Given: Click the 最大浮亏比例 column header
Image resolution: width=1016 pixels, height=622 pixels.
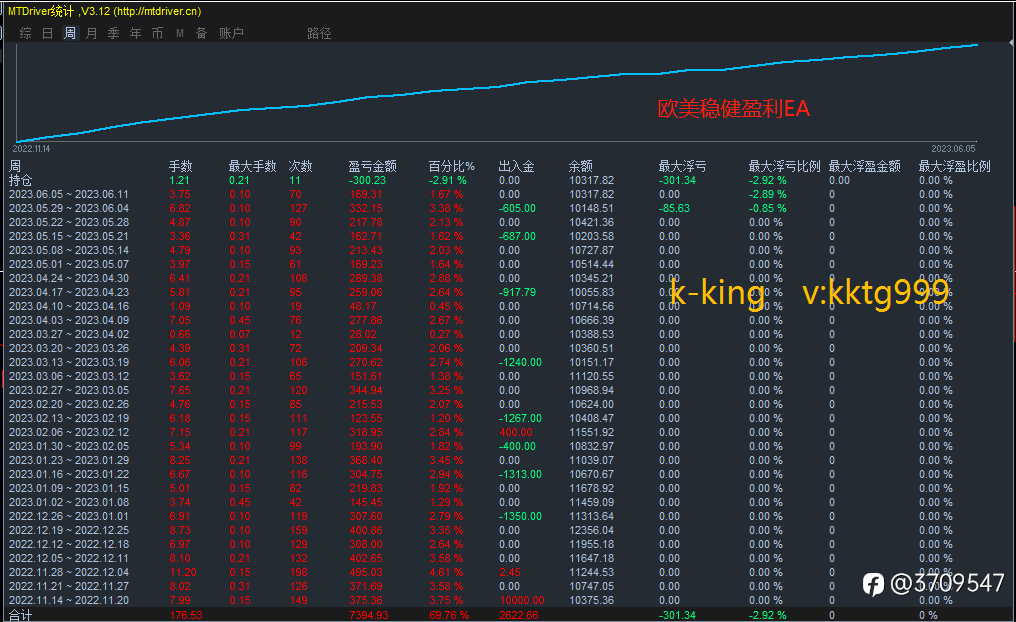Looking at the screenshot, I should [785, 167].
